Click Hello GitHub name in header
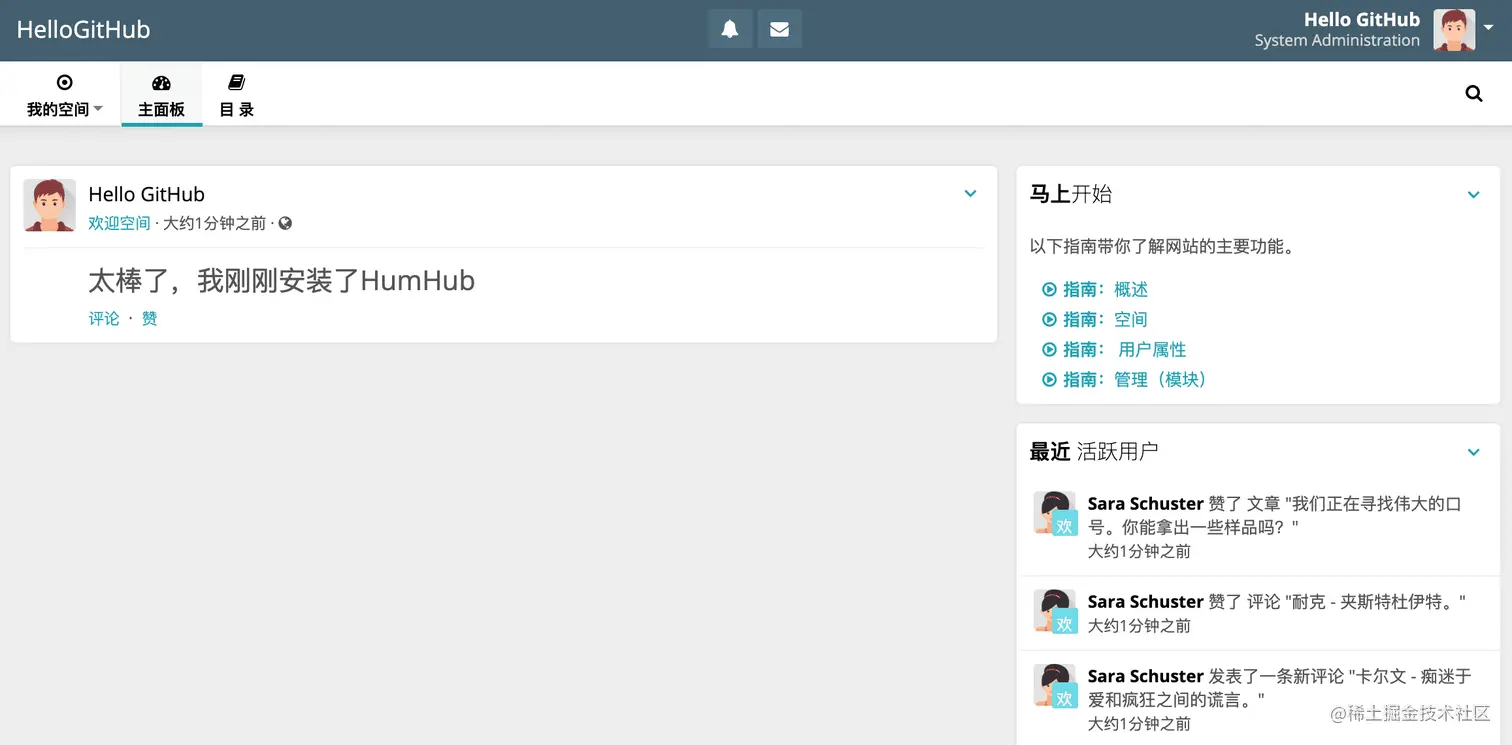Image resolution: width=1512 pixels, height=745 pixels. pyautogui.click(x=1361, y=19)
